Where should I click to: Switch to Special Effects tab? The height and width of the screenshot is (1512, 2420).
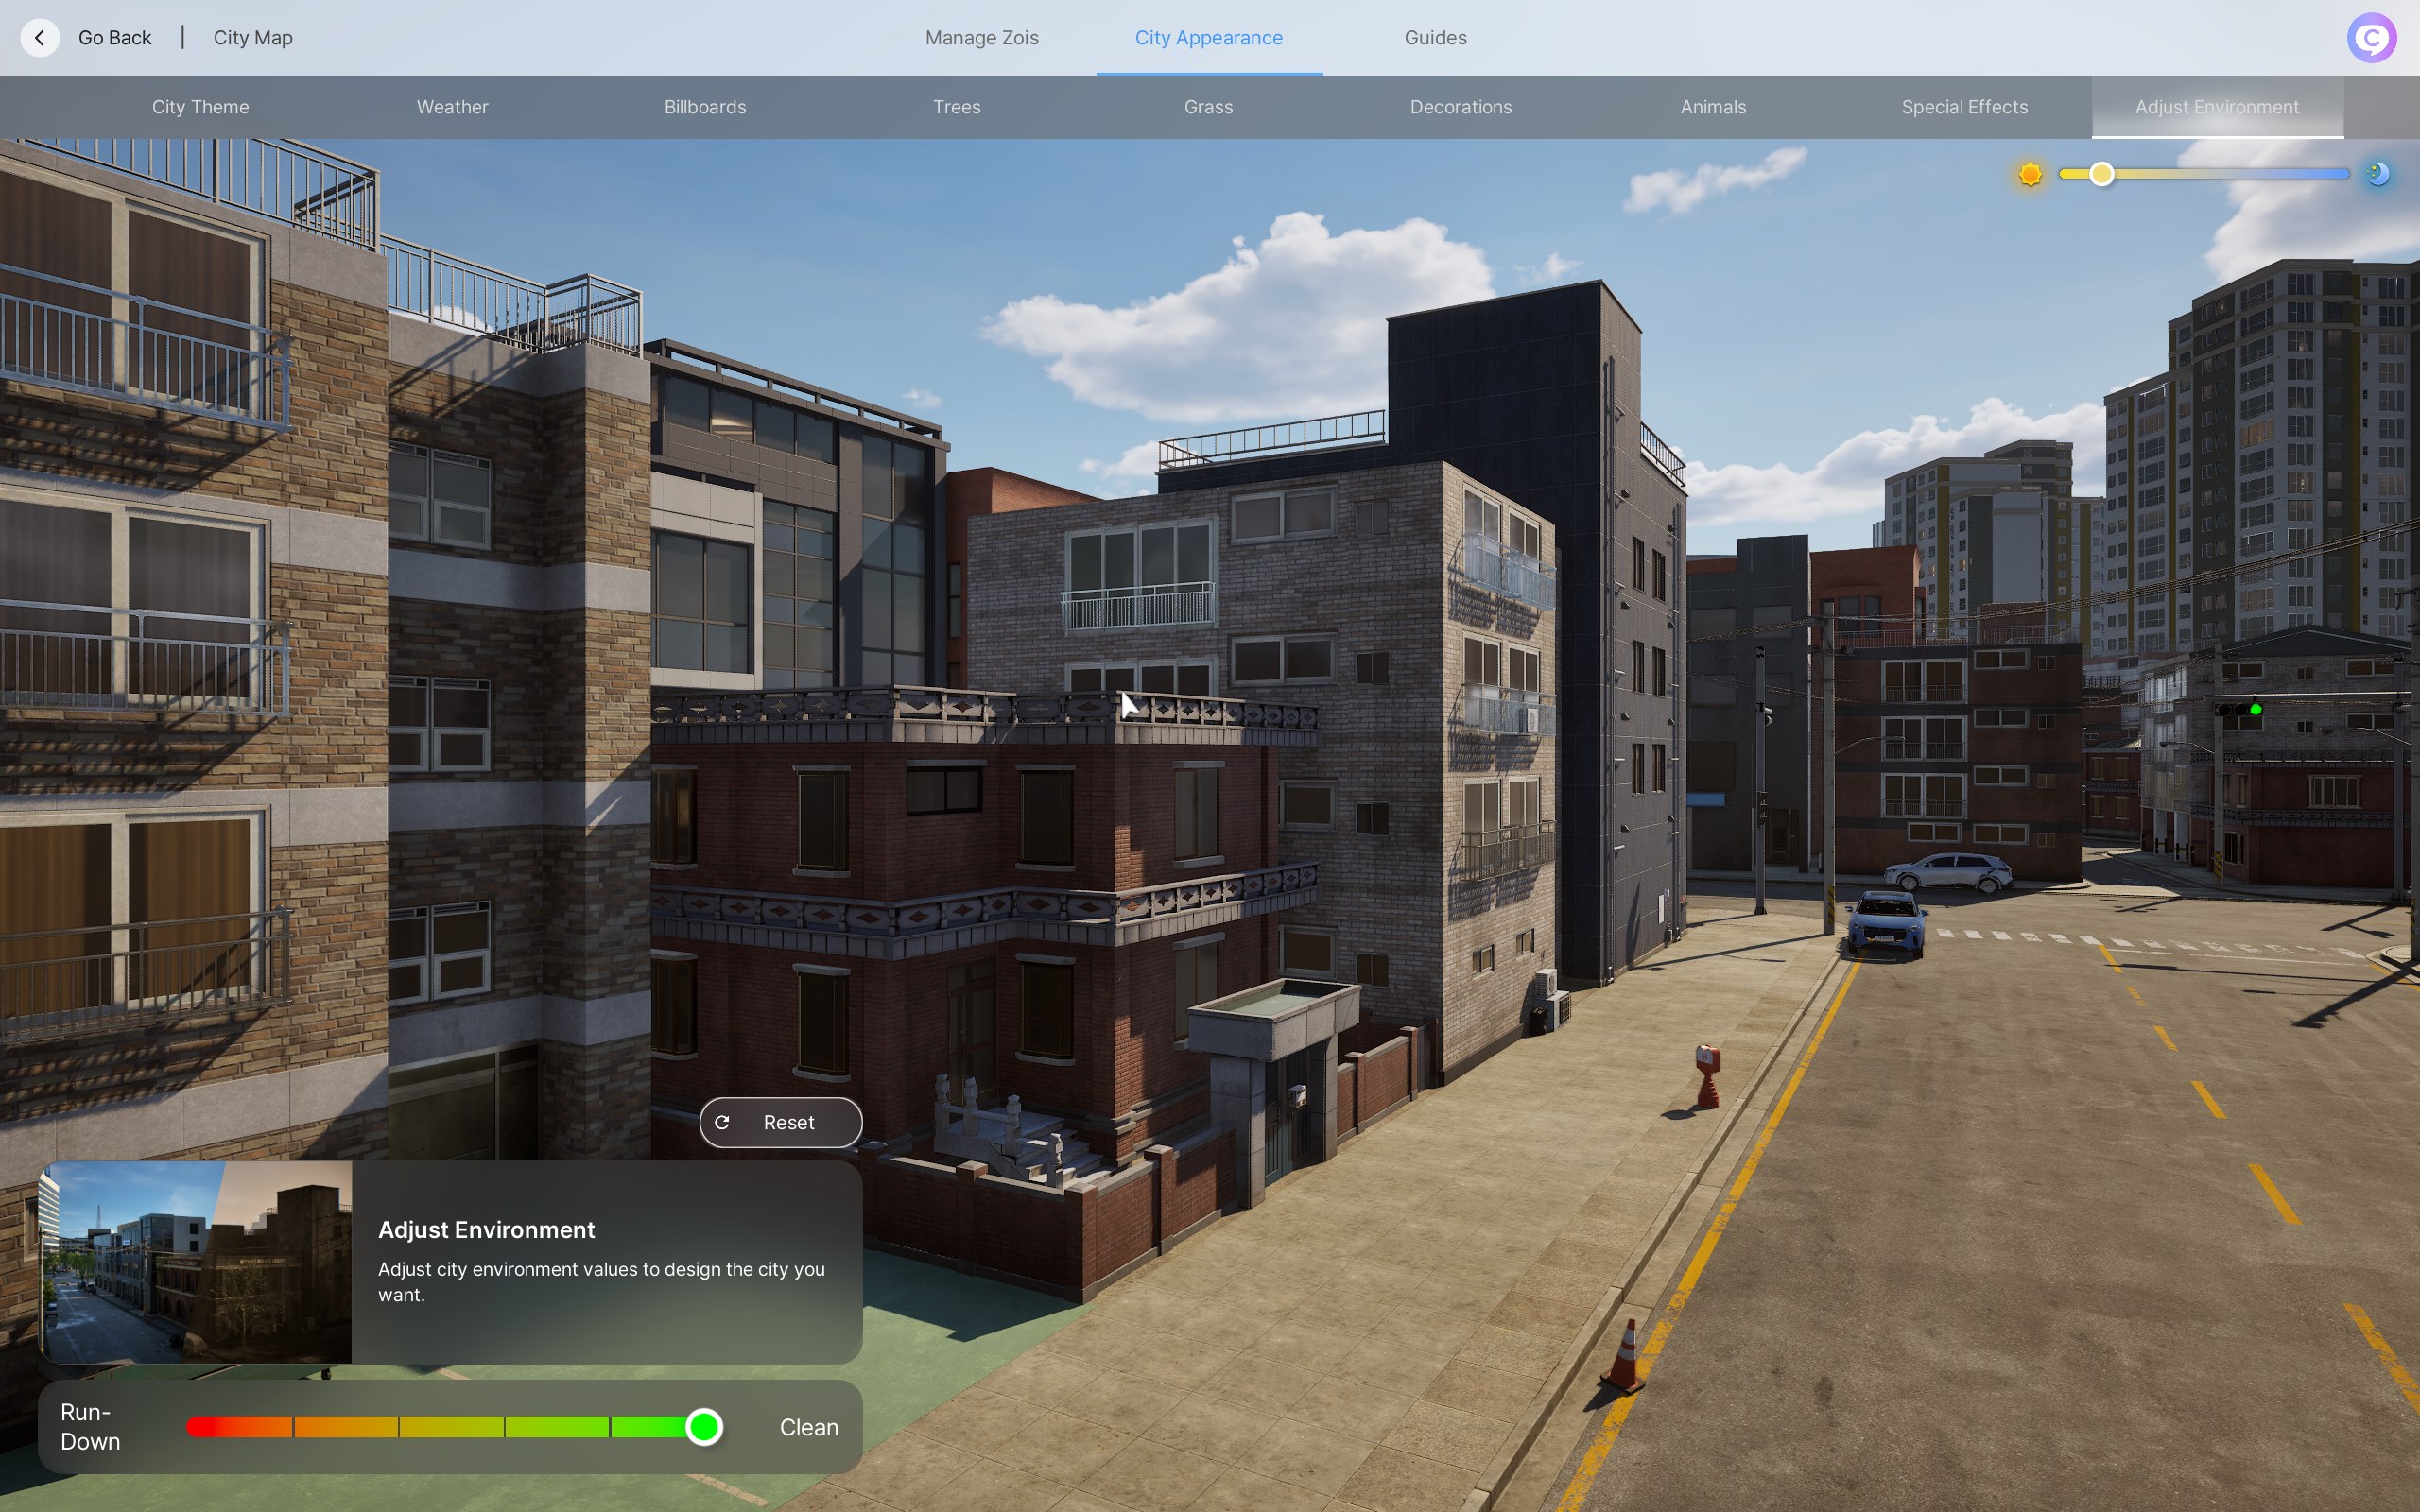coord(1964,107)
